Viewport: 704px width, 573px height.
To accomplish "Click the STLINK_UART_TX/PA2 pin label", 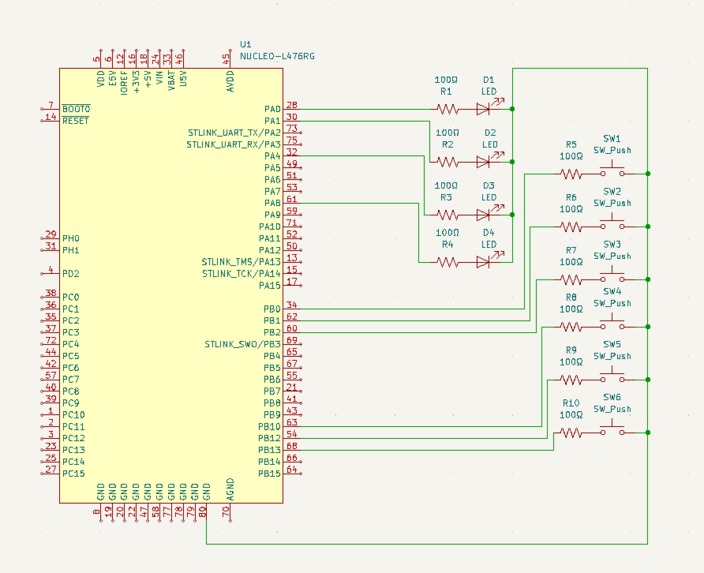I will 234,133.
